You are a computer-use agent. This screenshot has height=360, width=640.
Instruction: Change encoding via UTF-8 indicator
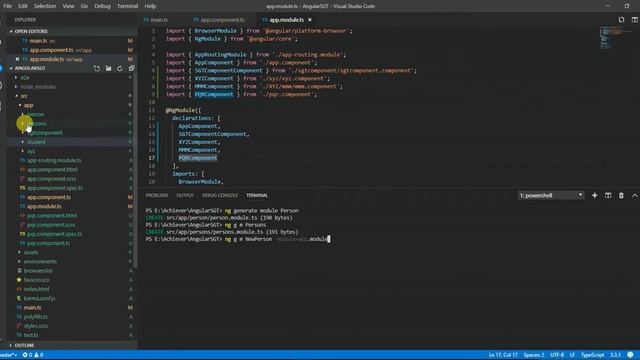pyautogui.click(x=557, y=355)
